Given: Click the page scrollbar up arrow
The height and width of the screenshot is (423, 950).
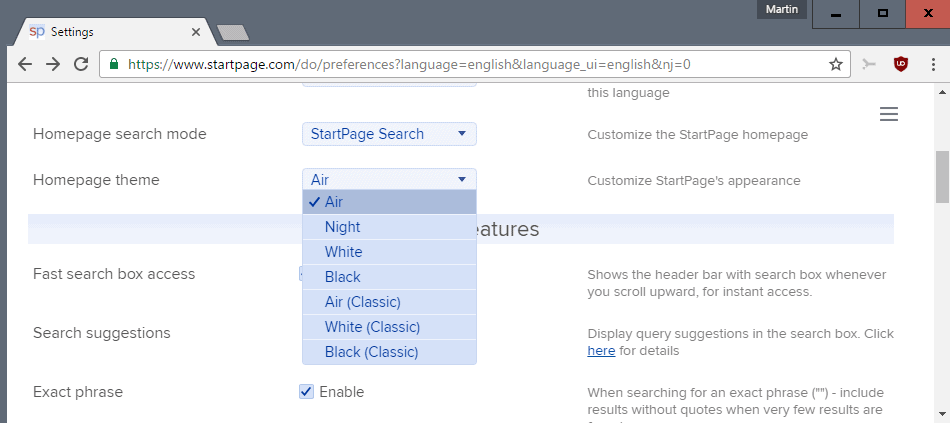Looking at the screenshot, I should point(943,92).
